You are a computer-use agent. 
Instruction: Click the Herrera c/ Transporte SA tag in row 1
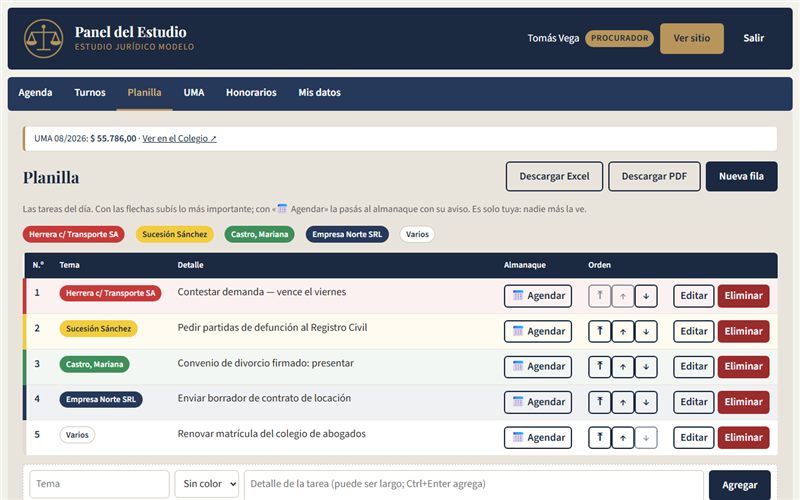pyautogui.click(x=110, y=293)
